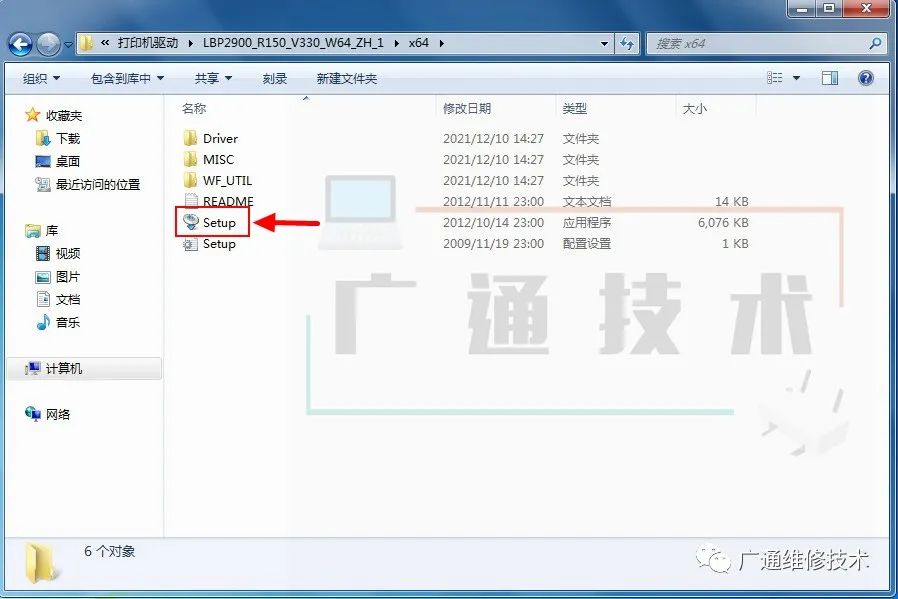Viewport: 898px width, 599px height.
Task: Open 下载 in the favorites sidebar
Action: point(68,138)
